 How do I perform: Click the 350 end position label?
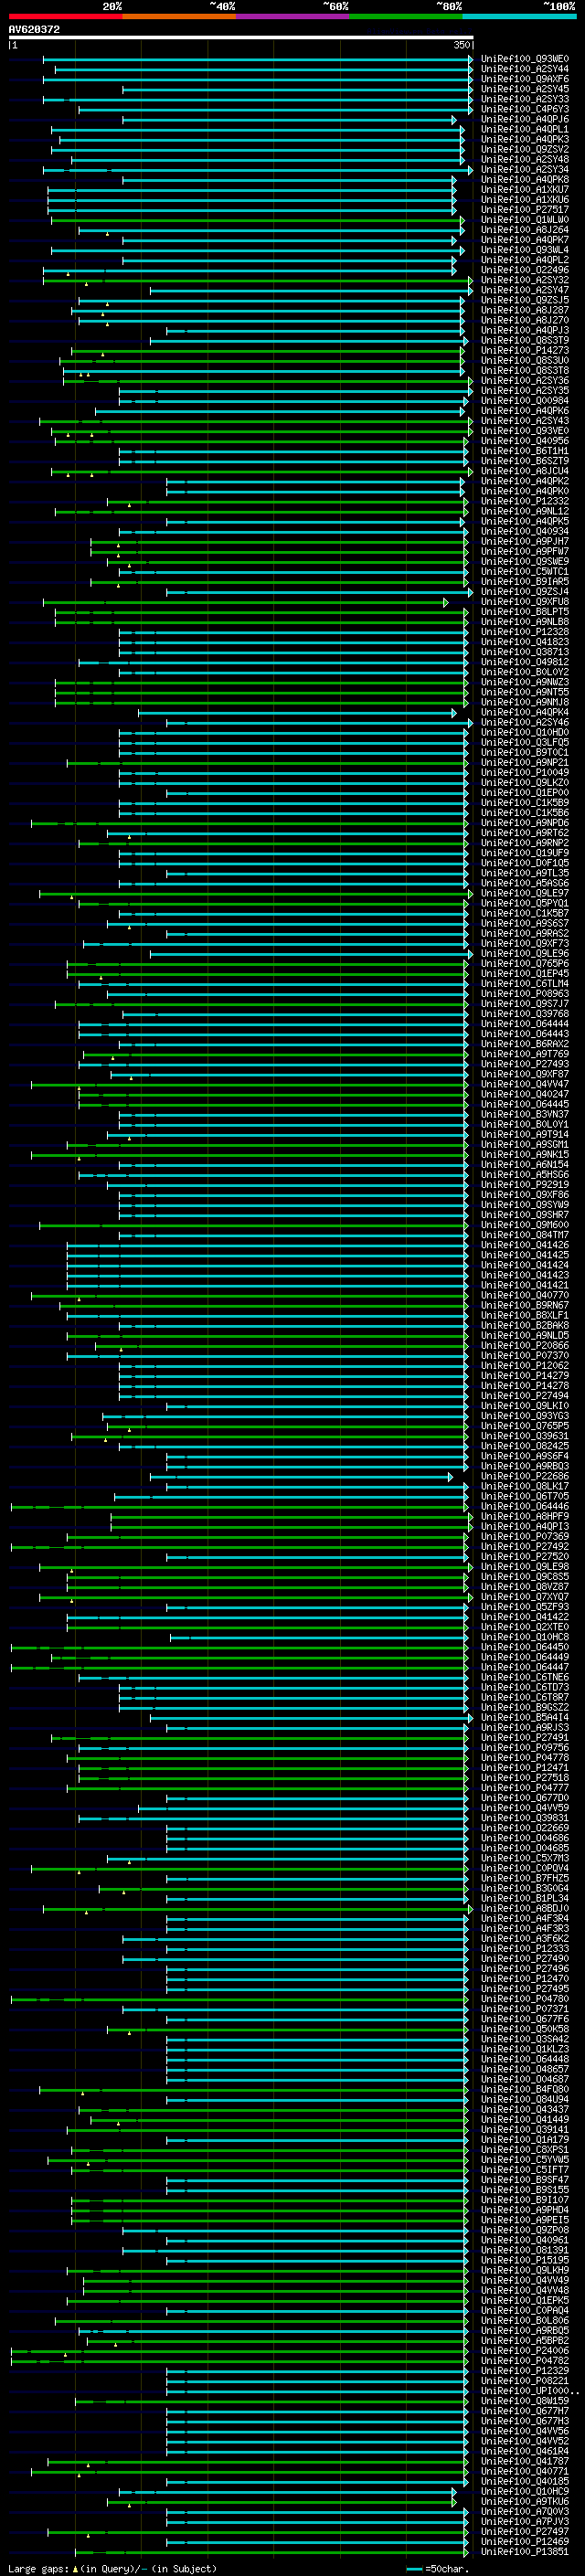[x=461, y=45]
